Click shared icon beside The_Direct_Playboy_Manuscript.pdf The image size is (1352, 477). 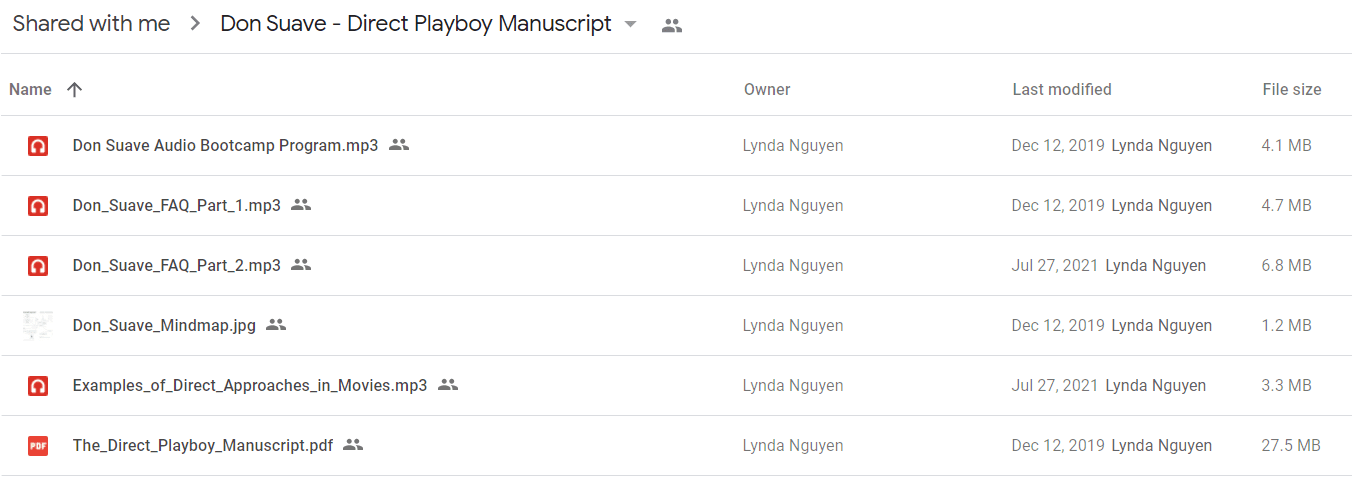point(353,445)
